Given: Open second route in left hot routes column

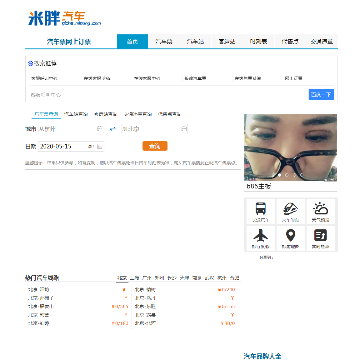Looking at the screenshot, I should 41,298.
